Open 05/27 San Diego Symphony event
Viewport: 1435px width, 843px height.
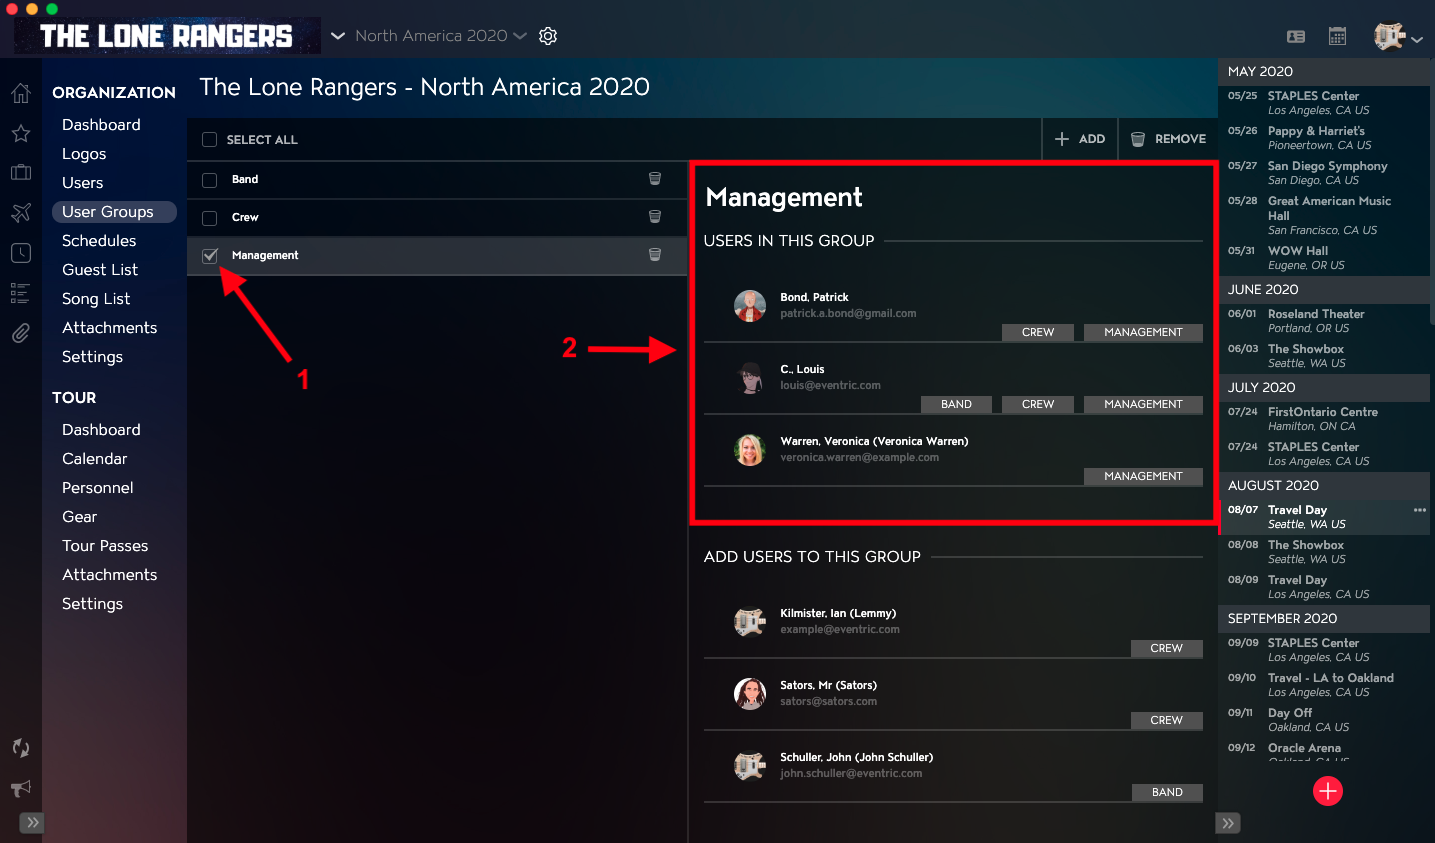(x=1324, y=173)
